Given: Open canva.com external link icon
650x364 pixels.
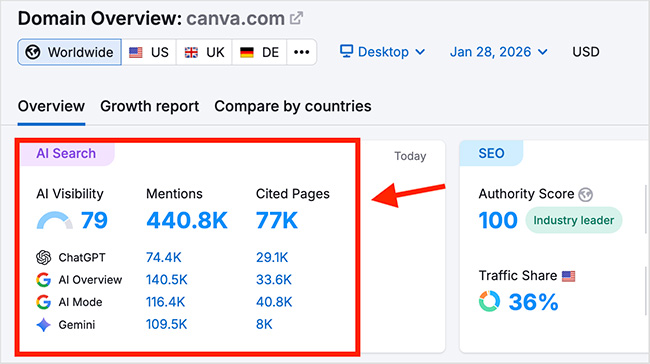Looking at the screenshot, I should click(296, 19).
